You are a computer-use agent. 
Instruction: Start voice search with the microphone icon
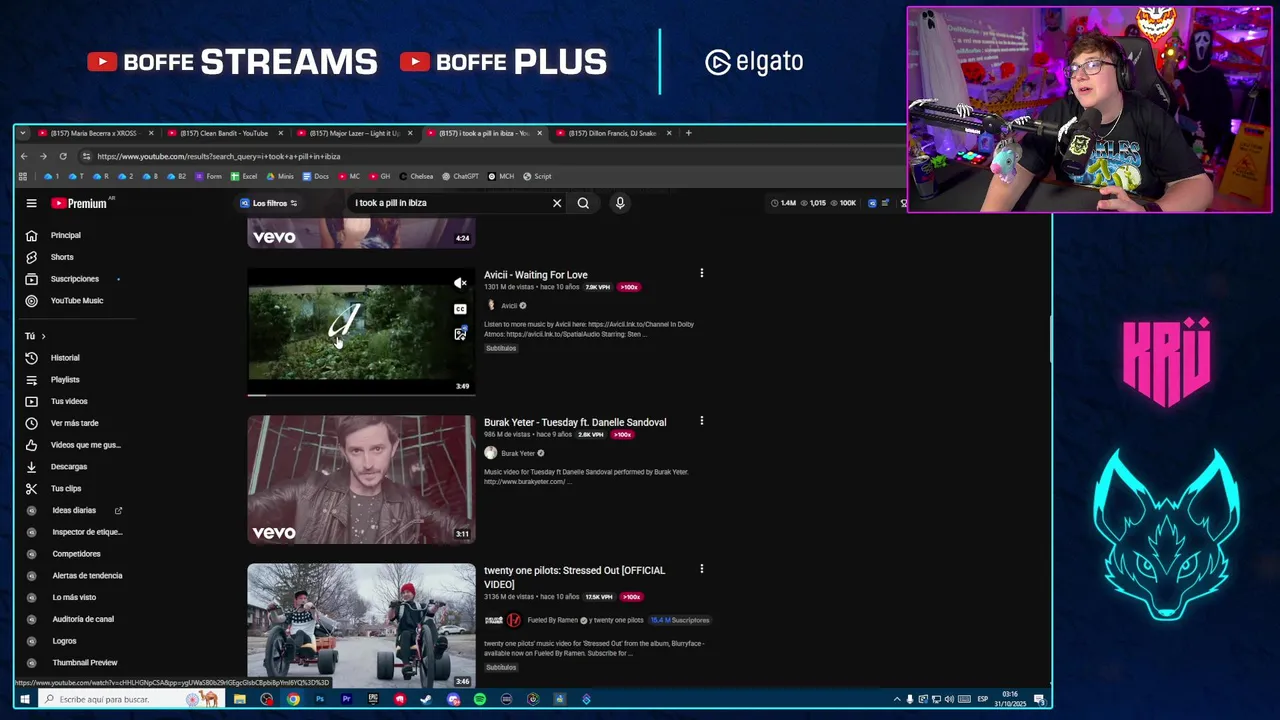pos(620,203)
